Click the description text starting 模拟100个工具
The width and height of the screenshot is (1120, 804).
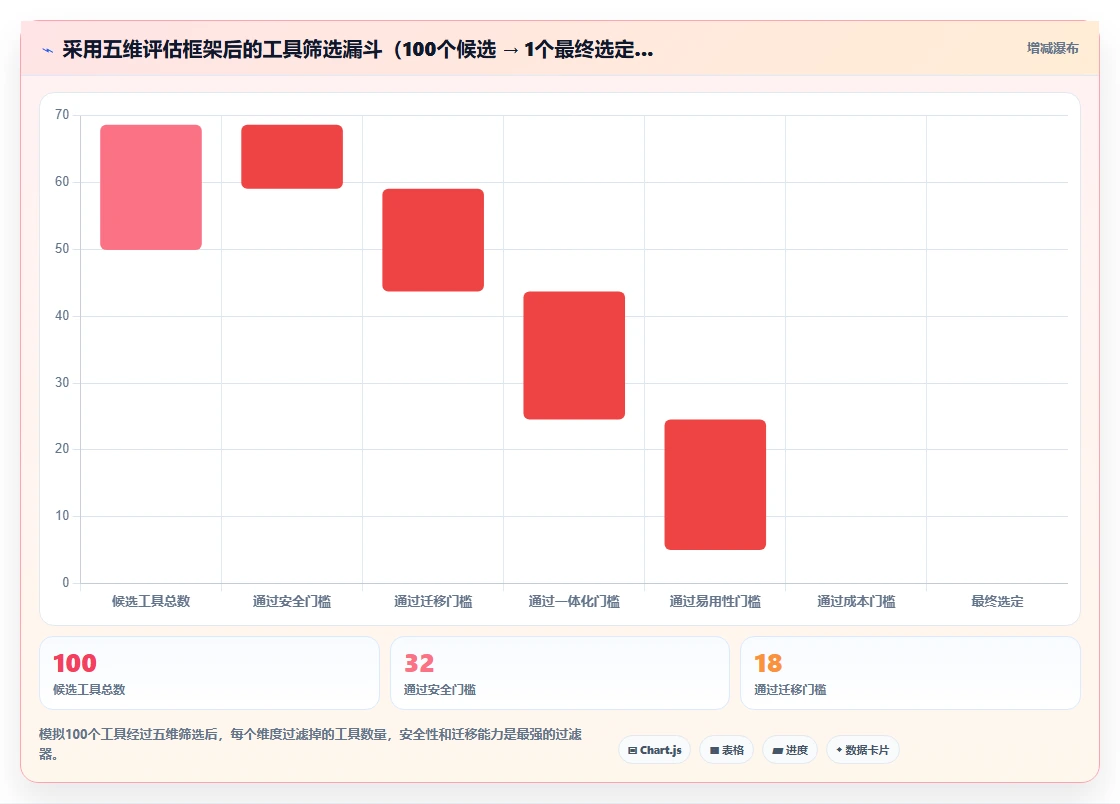(x=310, y=743)
